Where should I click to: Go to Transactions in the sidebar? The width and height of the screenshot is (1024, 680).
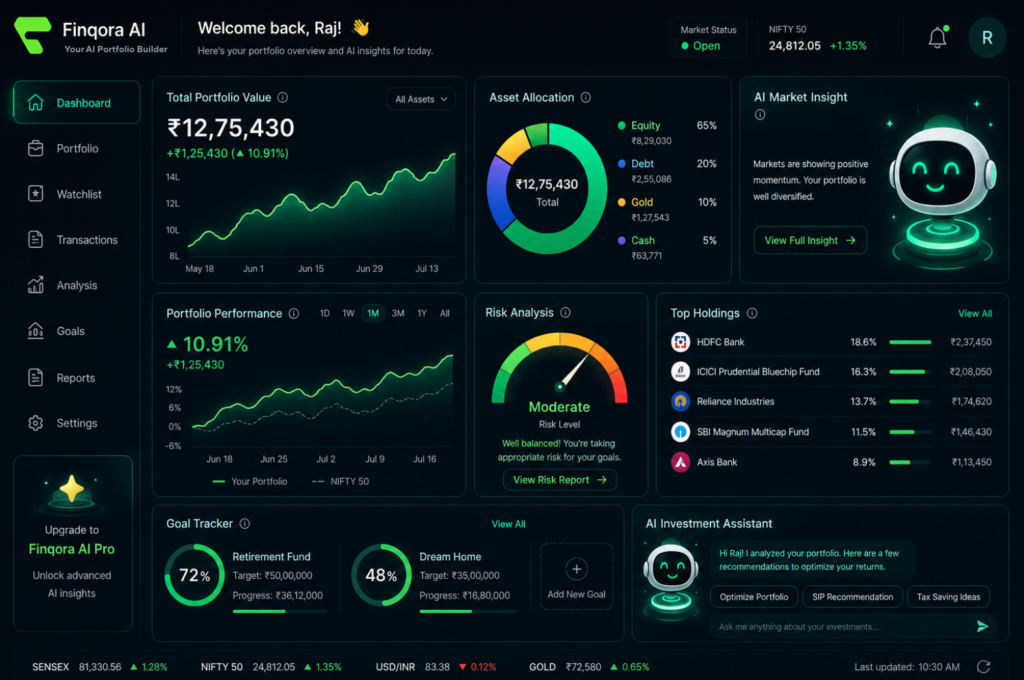[76, 240]
